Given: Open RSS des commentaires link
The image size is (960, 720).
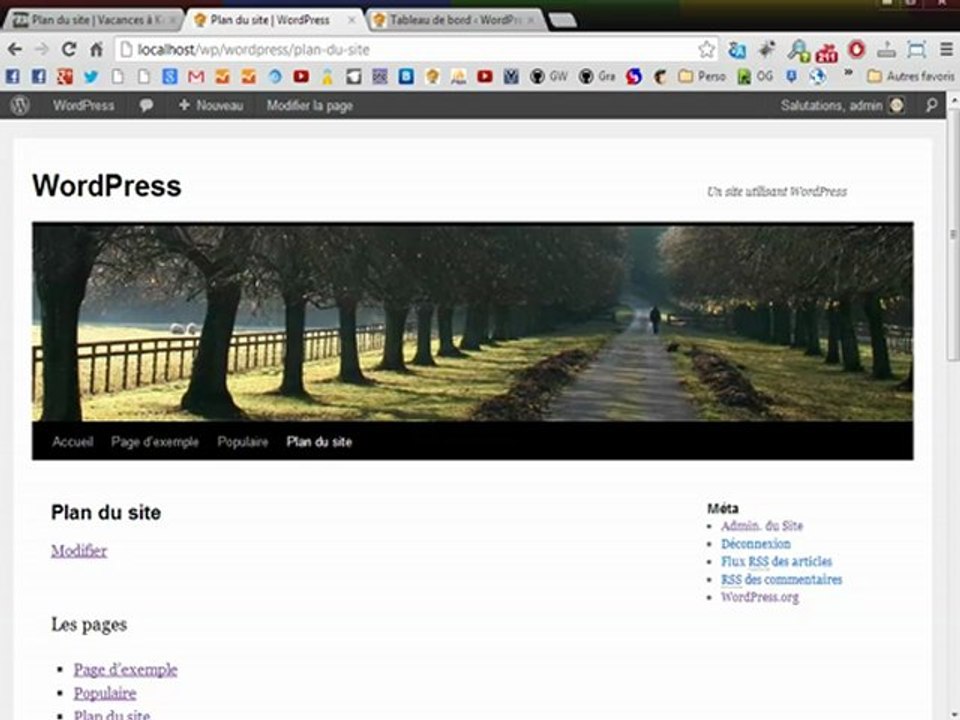Looking at the screenshot, I should pyautogui.click(x=781, y=579).
